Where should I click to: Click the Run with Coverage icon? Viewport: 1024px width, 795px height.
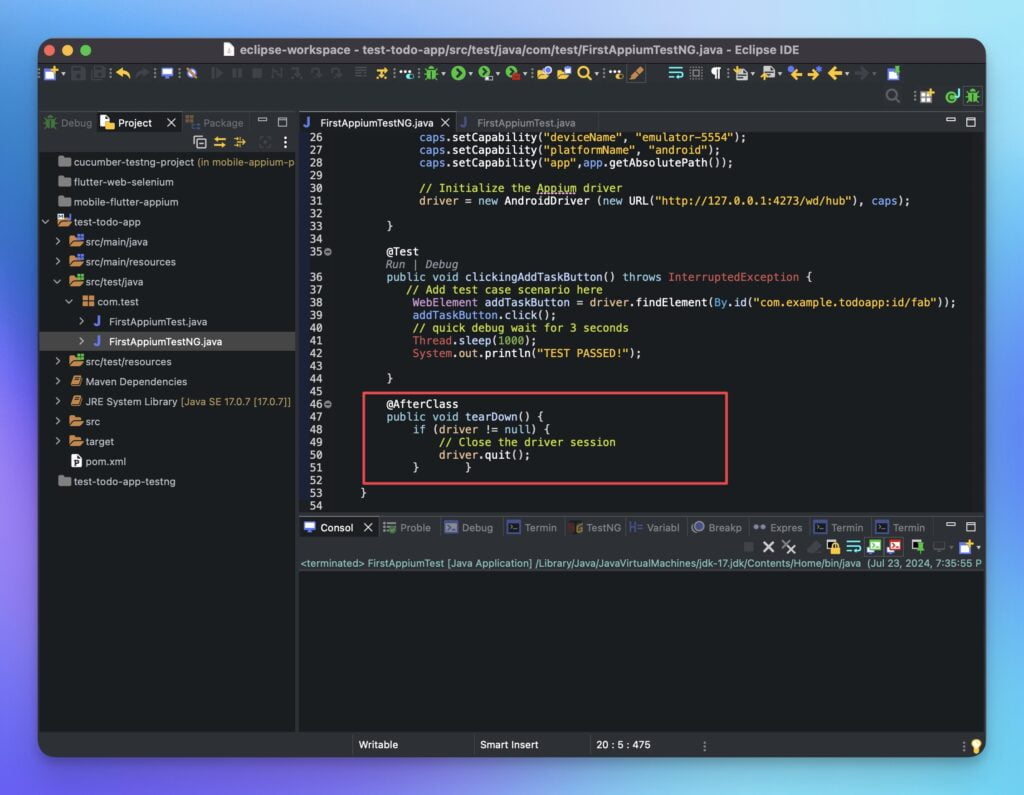coord(485,73)
